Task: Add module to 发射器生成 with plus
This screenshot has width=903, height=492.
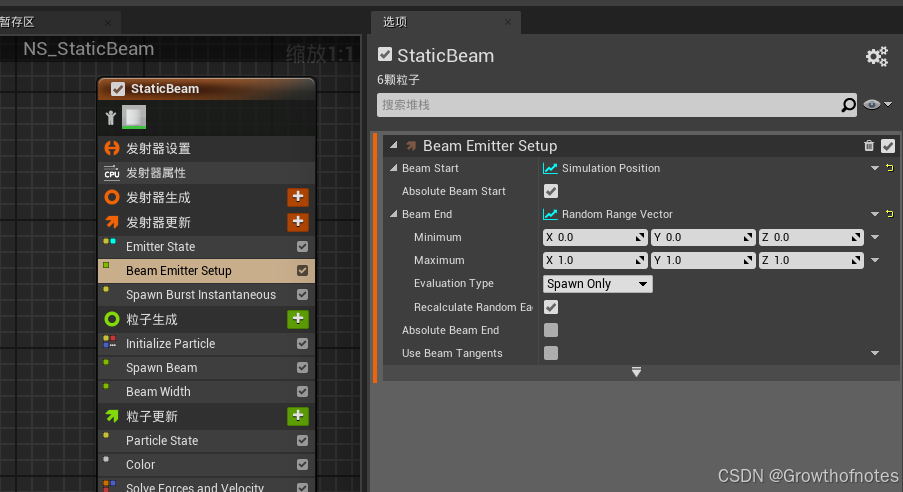Action: point(298,197)
